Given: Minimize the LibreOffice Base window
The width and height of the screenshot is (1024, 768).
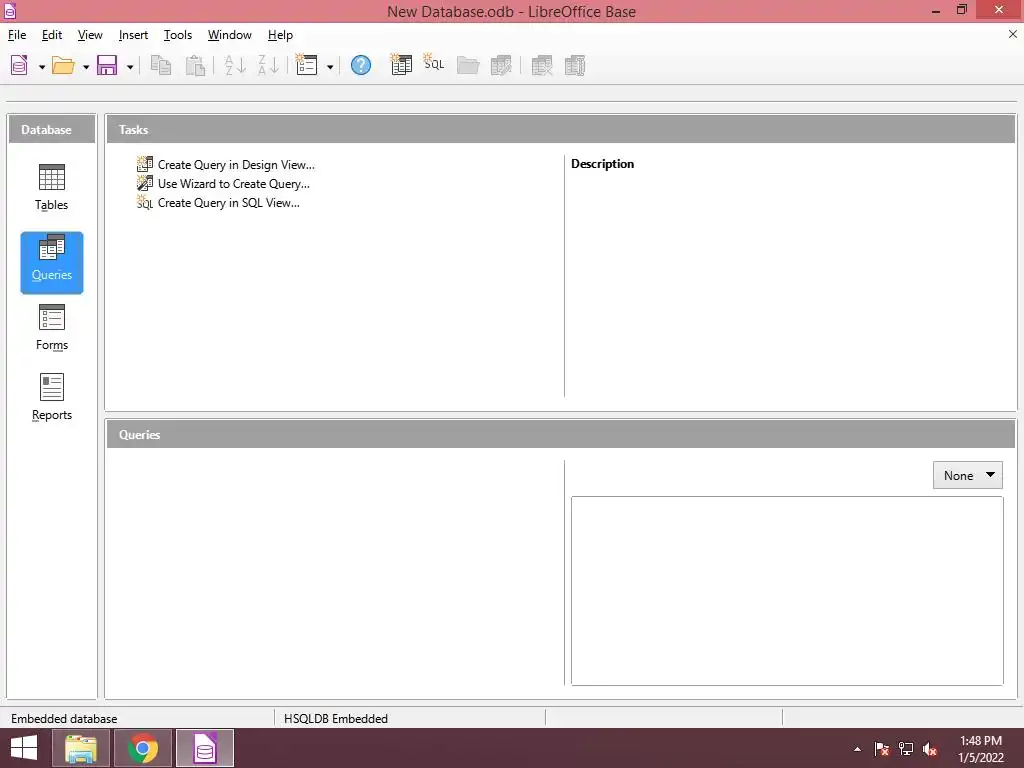Looking at the screenshot, I should point(936,10).
